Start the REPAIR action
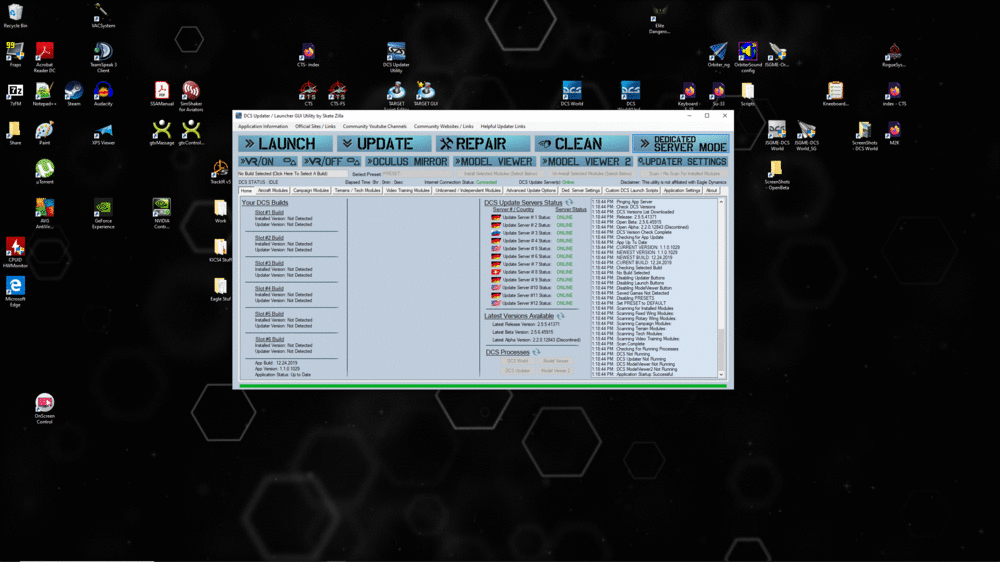The width and height of the screenshot is (1000, 562). 483,144
